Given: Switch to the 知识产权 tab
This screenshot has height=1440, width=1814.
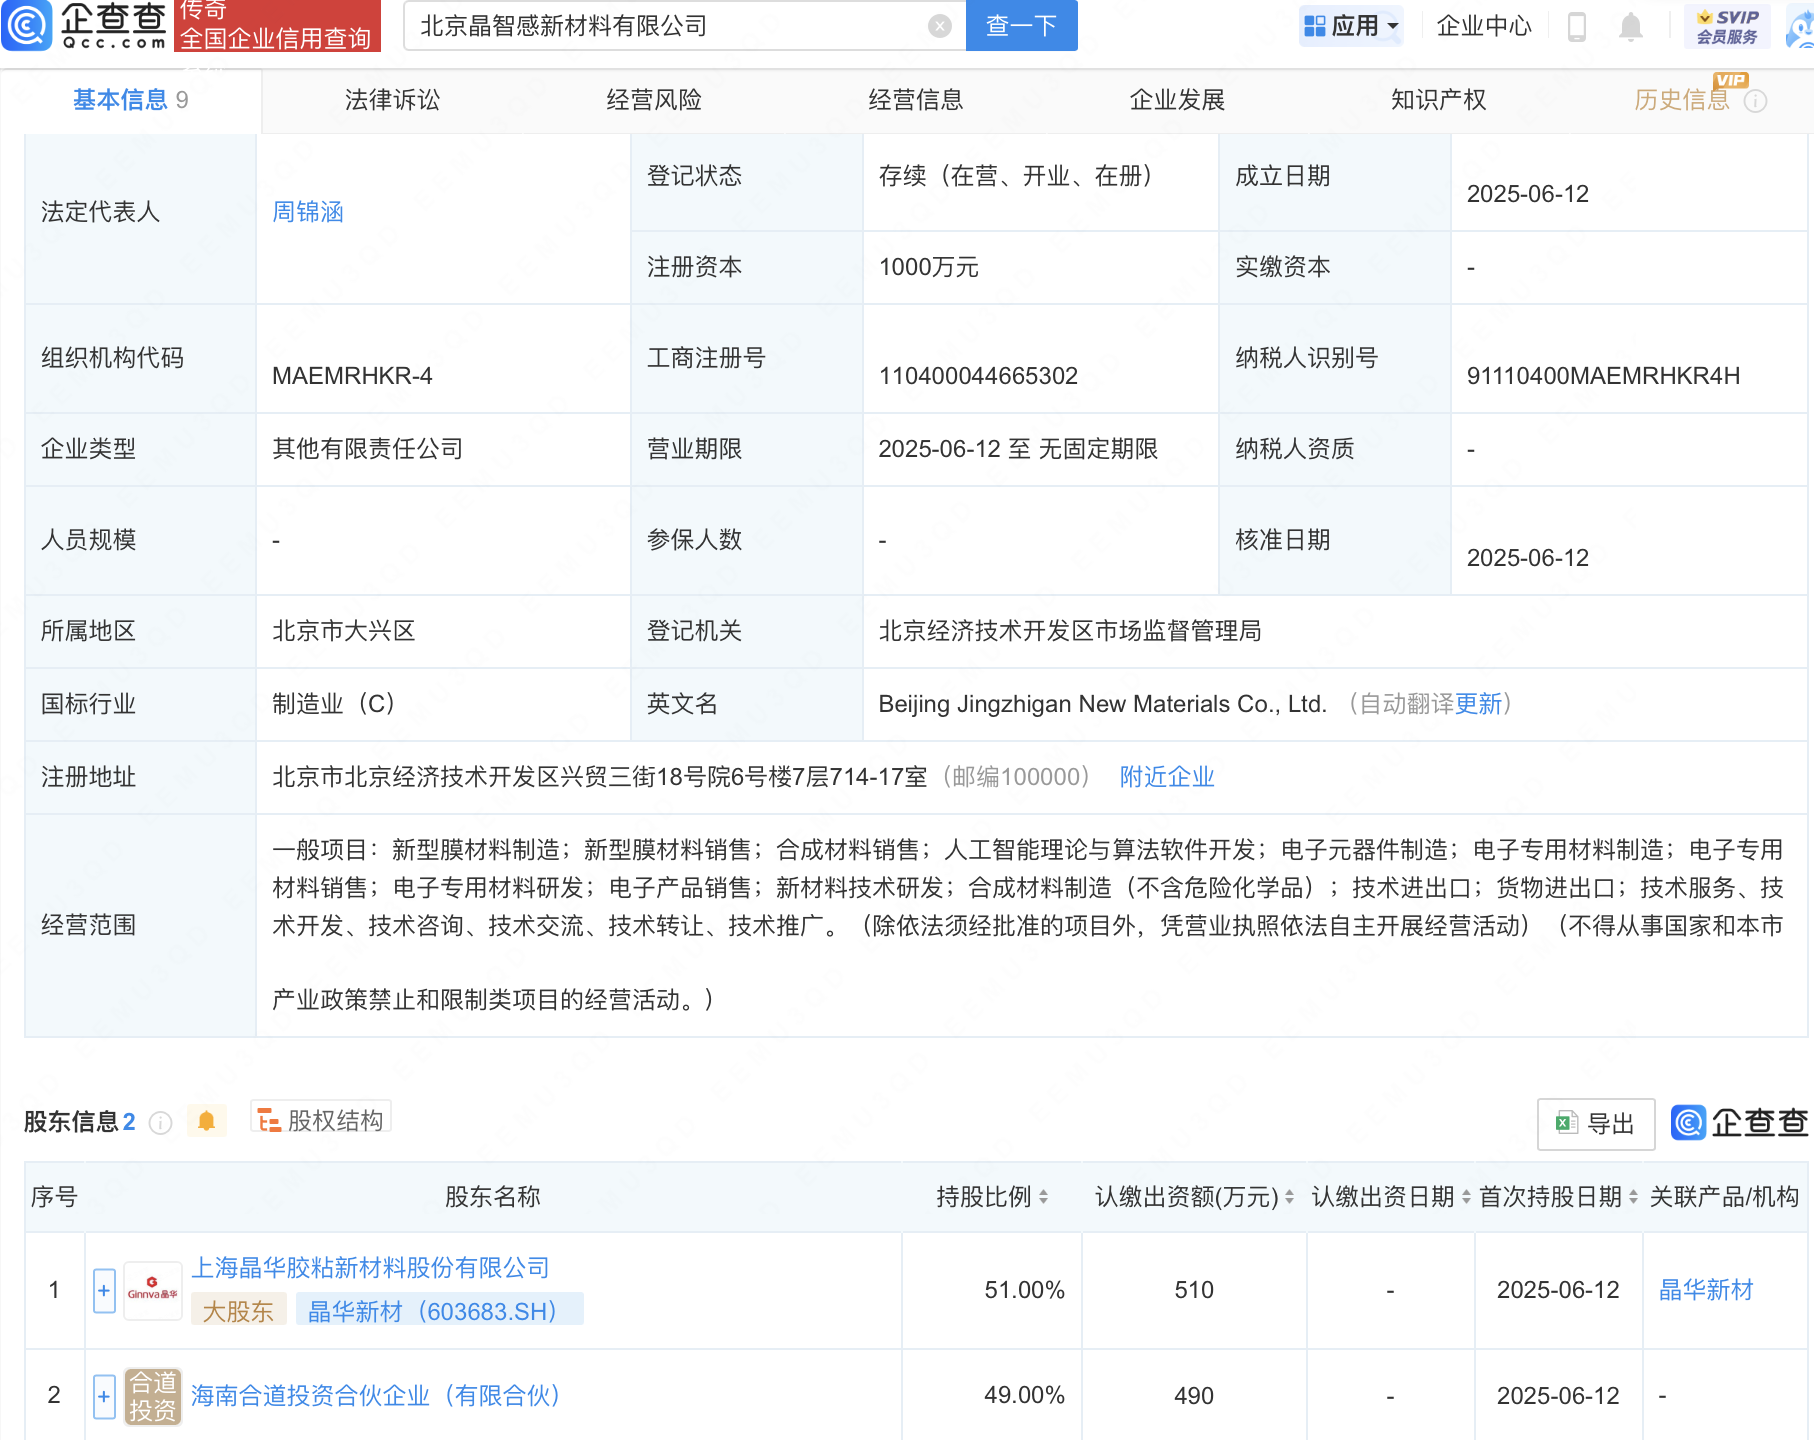Looking at the screenshot, I should click(x=1436, y=100).
